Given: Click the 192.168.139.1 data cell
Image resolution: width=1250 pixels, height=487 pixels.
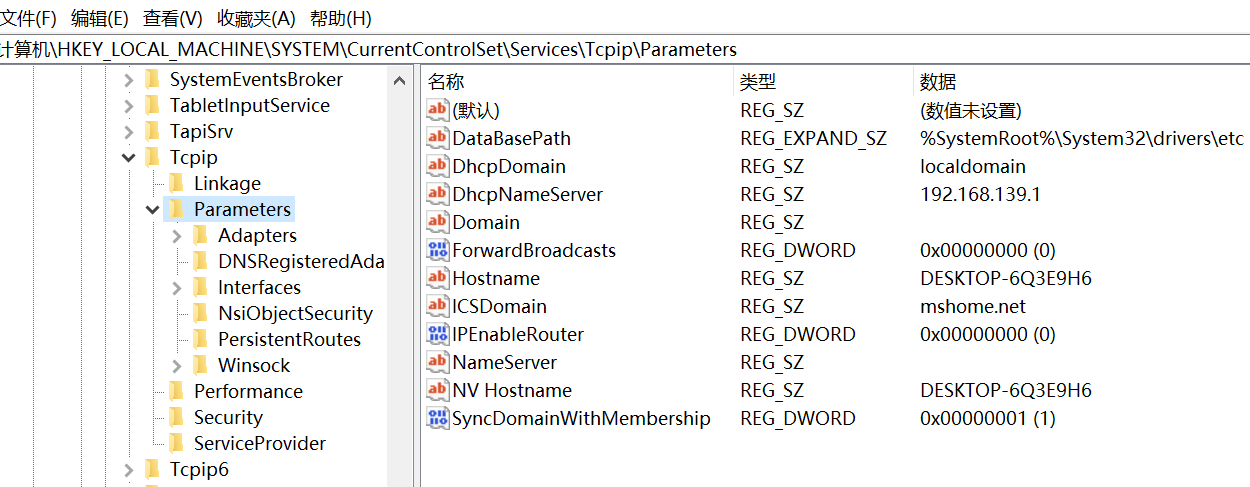Looking at the screenshot, I should pyautogui.click(x=980, y=194).
